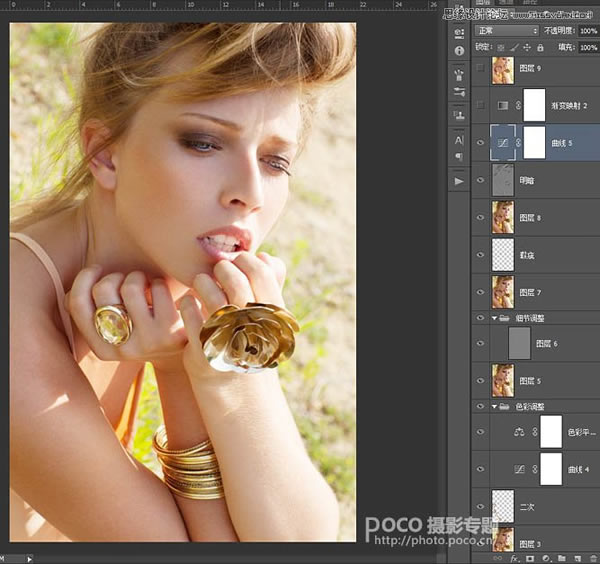Viewport: 600px width, 564px height.
Task: Select the 二次 layer
Action: tap(536, 507)
